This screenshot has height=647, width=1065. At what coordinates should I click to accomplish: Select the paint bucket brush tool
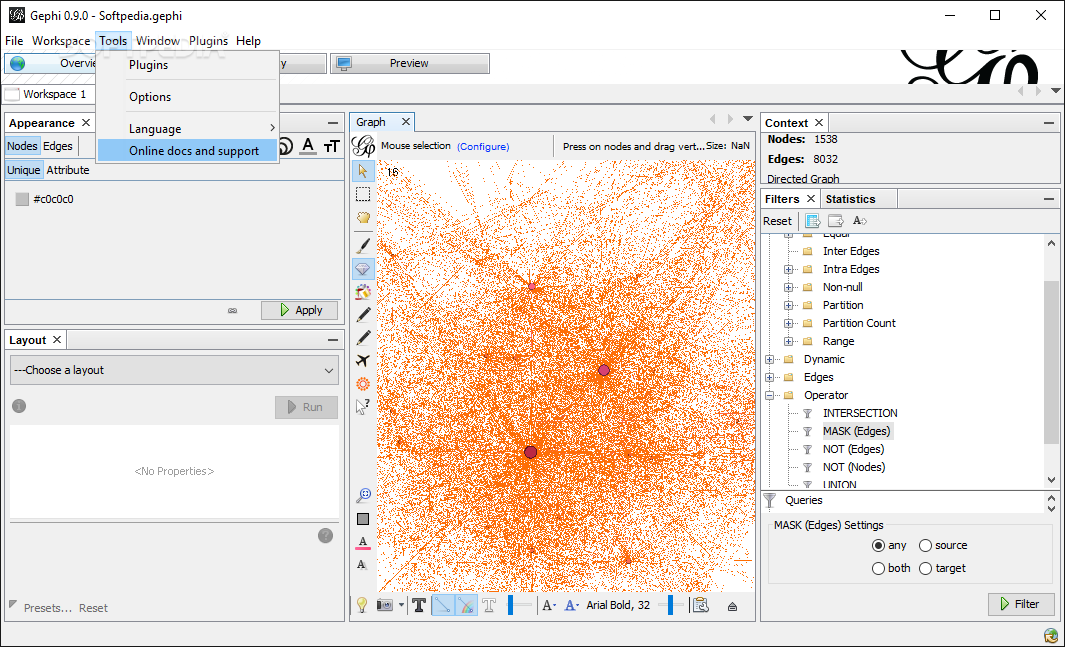(363, 292)
